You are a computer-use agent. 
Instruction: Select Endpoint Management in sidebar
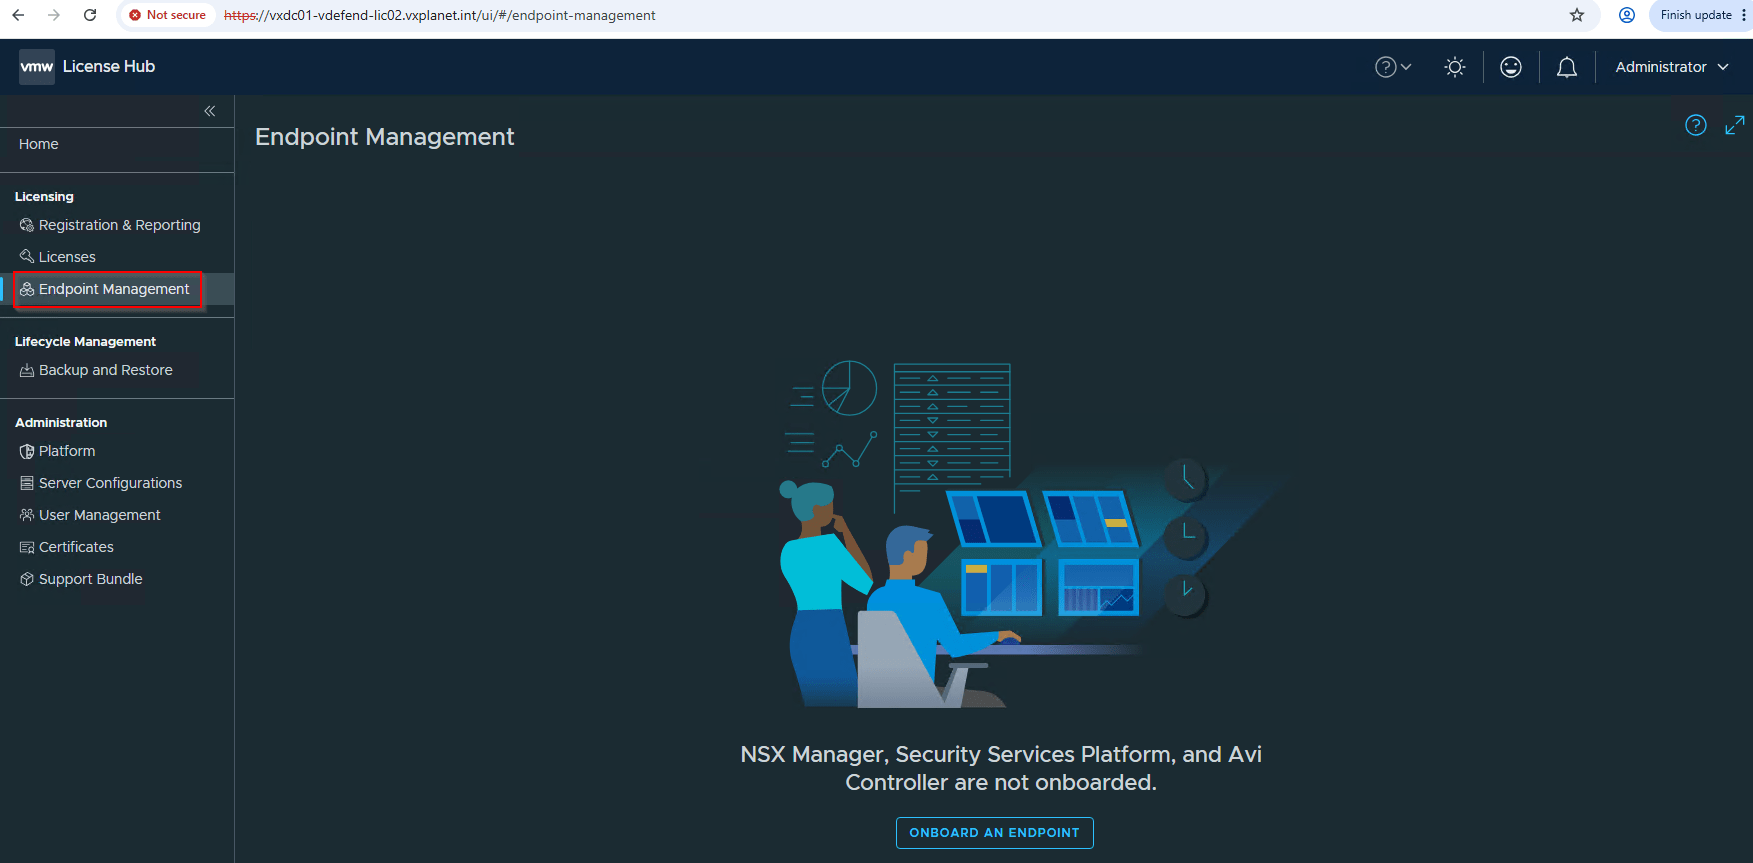tap(114, 289)
